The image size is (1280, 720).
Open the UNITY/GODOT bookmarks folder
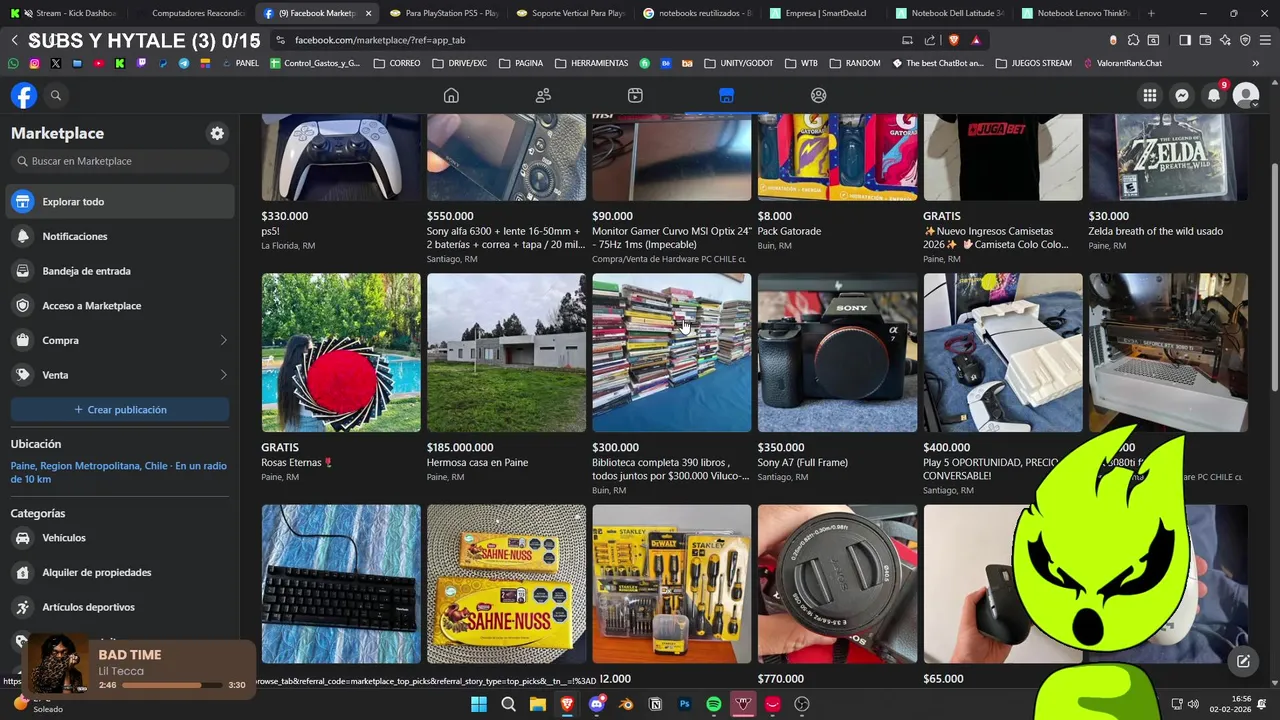pos(738,63)
